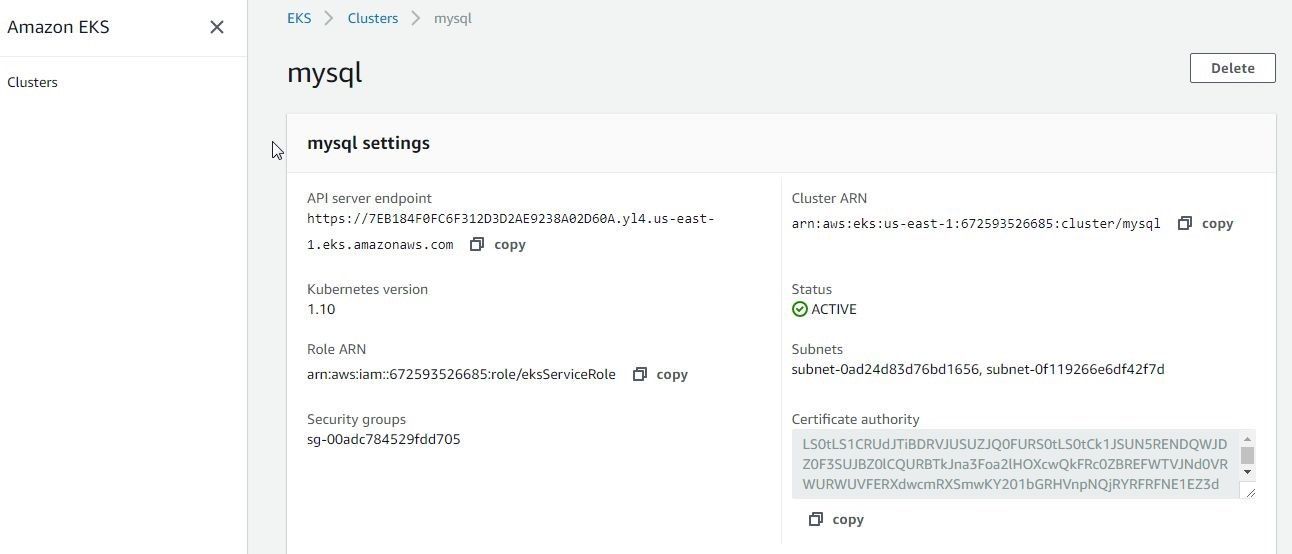Click the ACTIVE status indicator
The height and width of the screenshot is (554, 1292).
pyautogui.click(x=824, y=309)
